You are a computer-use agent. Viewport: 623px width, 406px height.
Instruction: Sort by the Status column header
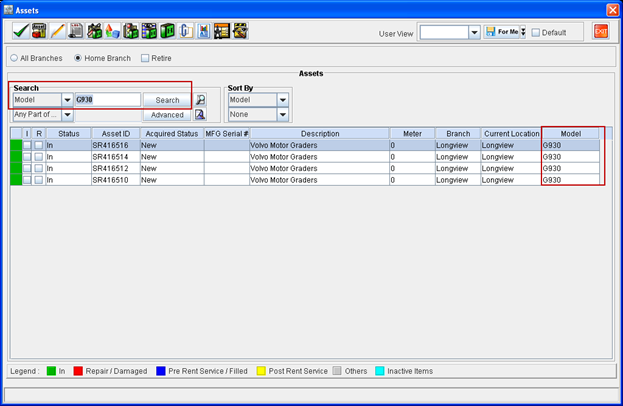(x=68, y=134)
